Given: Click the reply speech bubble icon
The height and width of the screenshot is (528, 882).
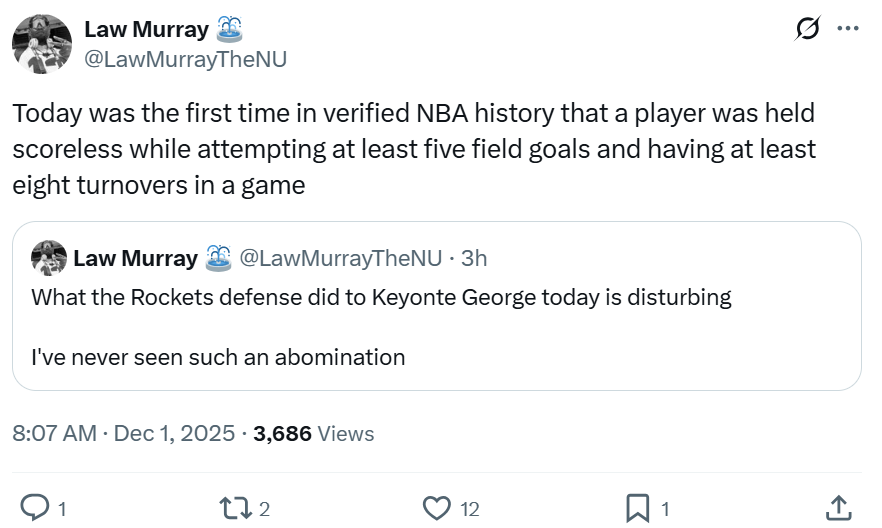Looking at the screenshot, I should coord(35,508).
